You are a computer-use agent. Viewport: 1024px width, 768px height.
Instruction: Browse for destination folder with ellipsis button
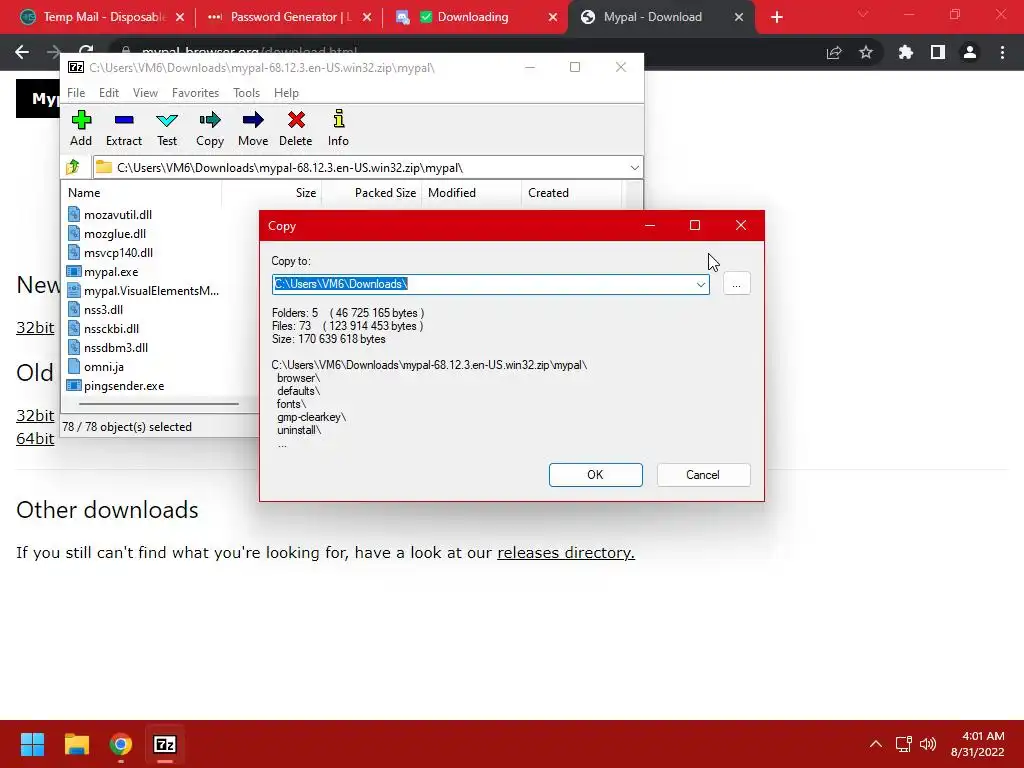(736, 284)
